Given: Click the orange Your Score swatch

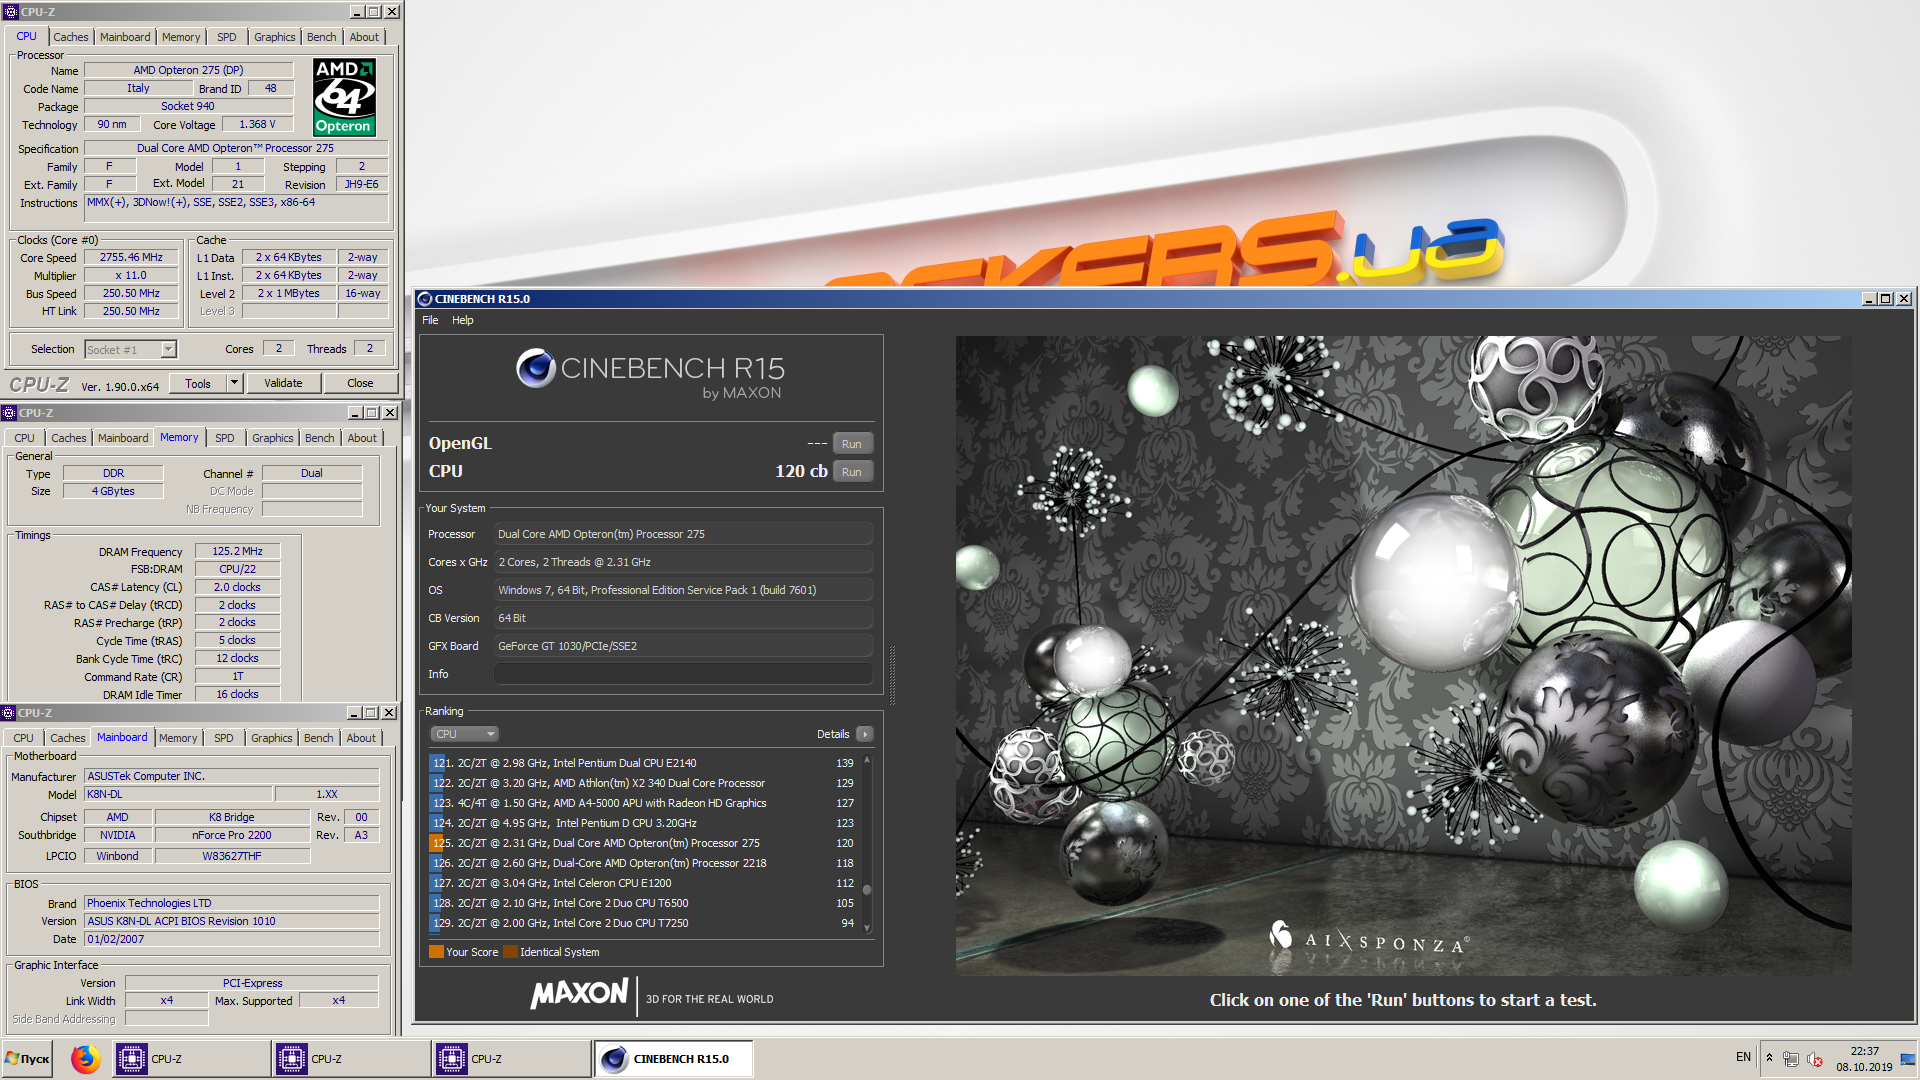Looking at the screenshot, I should pyautogui.click(x=436, y=952).
